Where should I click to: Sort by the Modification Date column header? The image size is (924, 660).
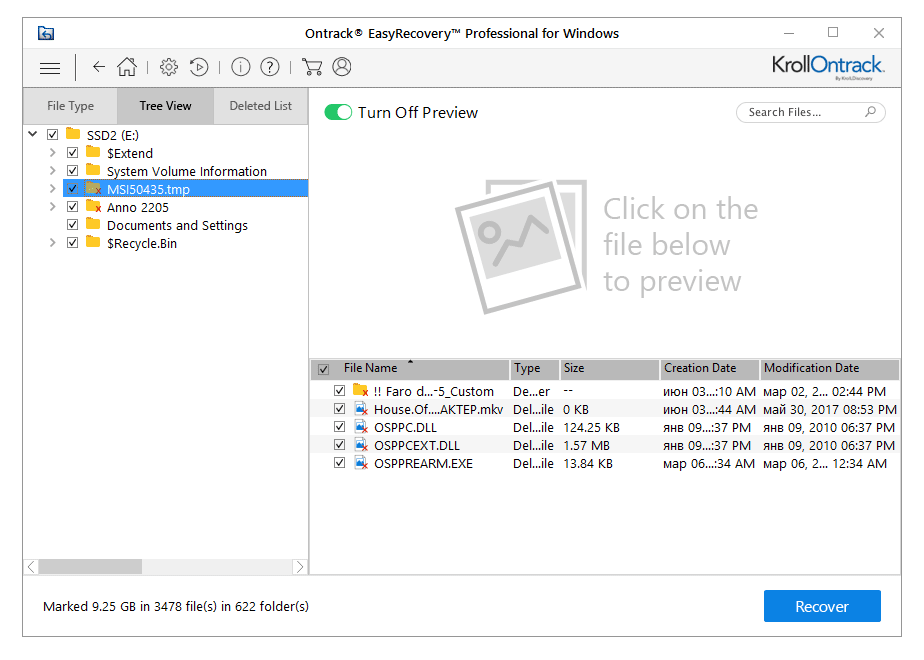pos(830,369)
